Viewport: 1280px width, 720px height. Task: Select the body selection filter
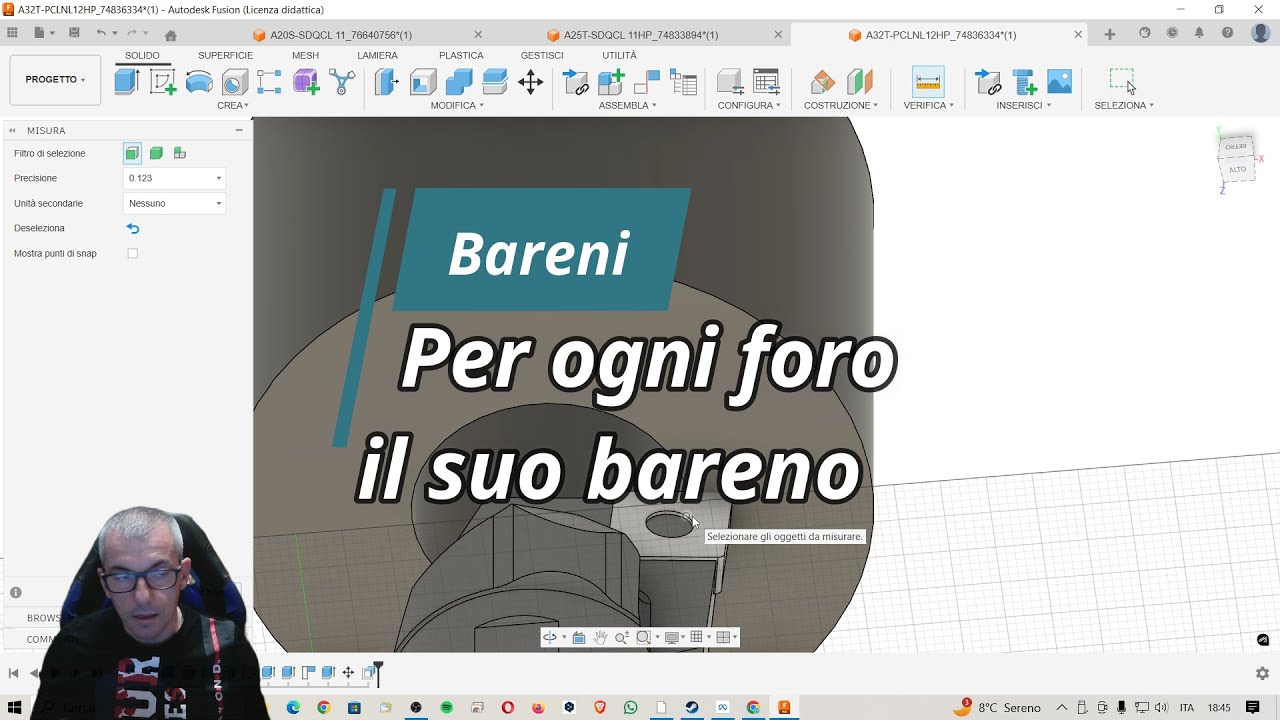156,153
